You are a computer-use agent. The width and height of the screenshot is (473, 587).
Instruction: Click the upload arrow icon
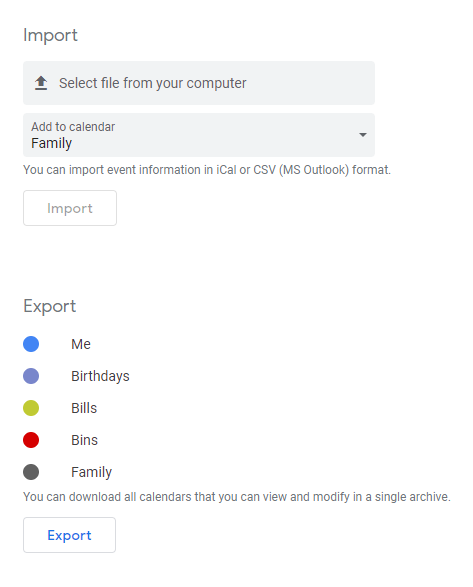41,83
